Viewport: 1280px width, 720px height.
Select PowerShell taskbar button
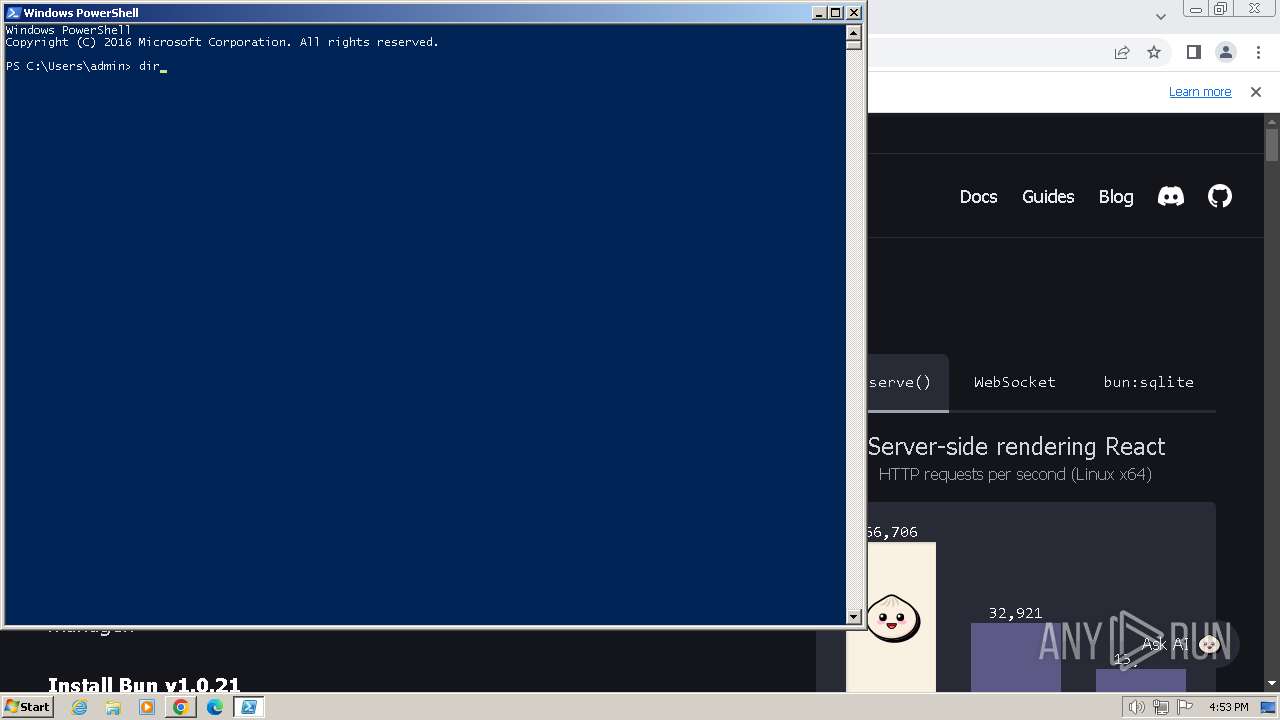click(x=249, y=707)
